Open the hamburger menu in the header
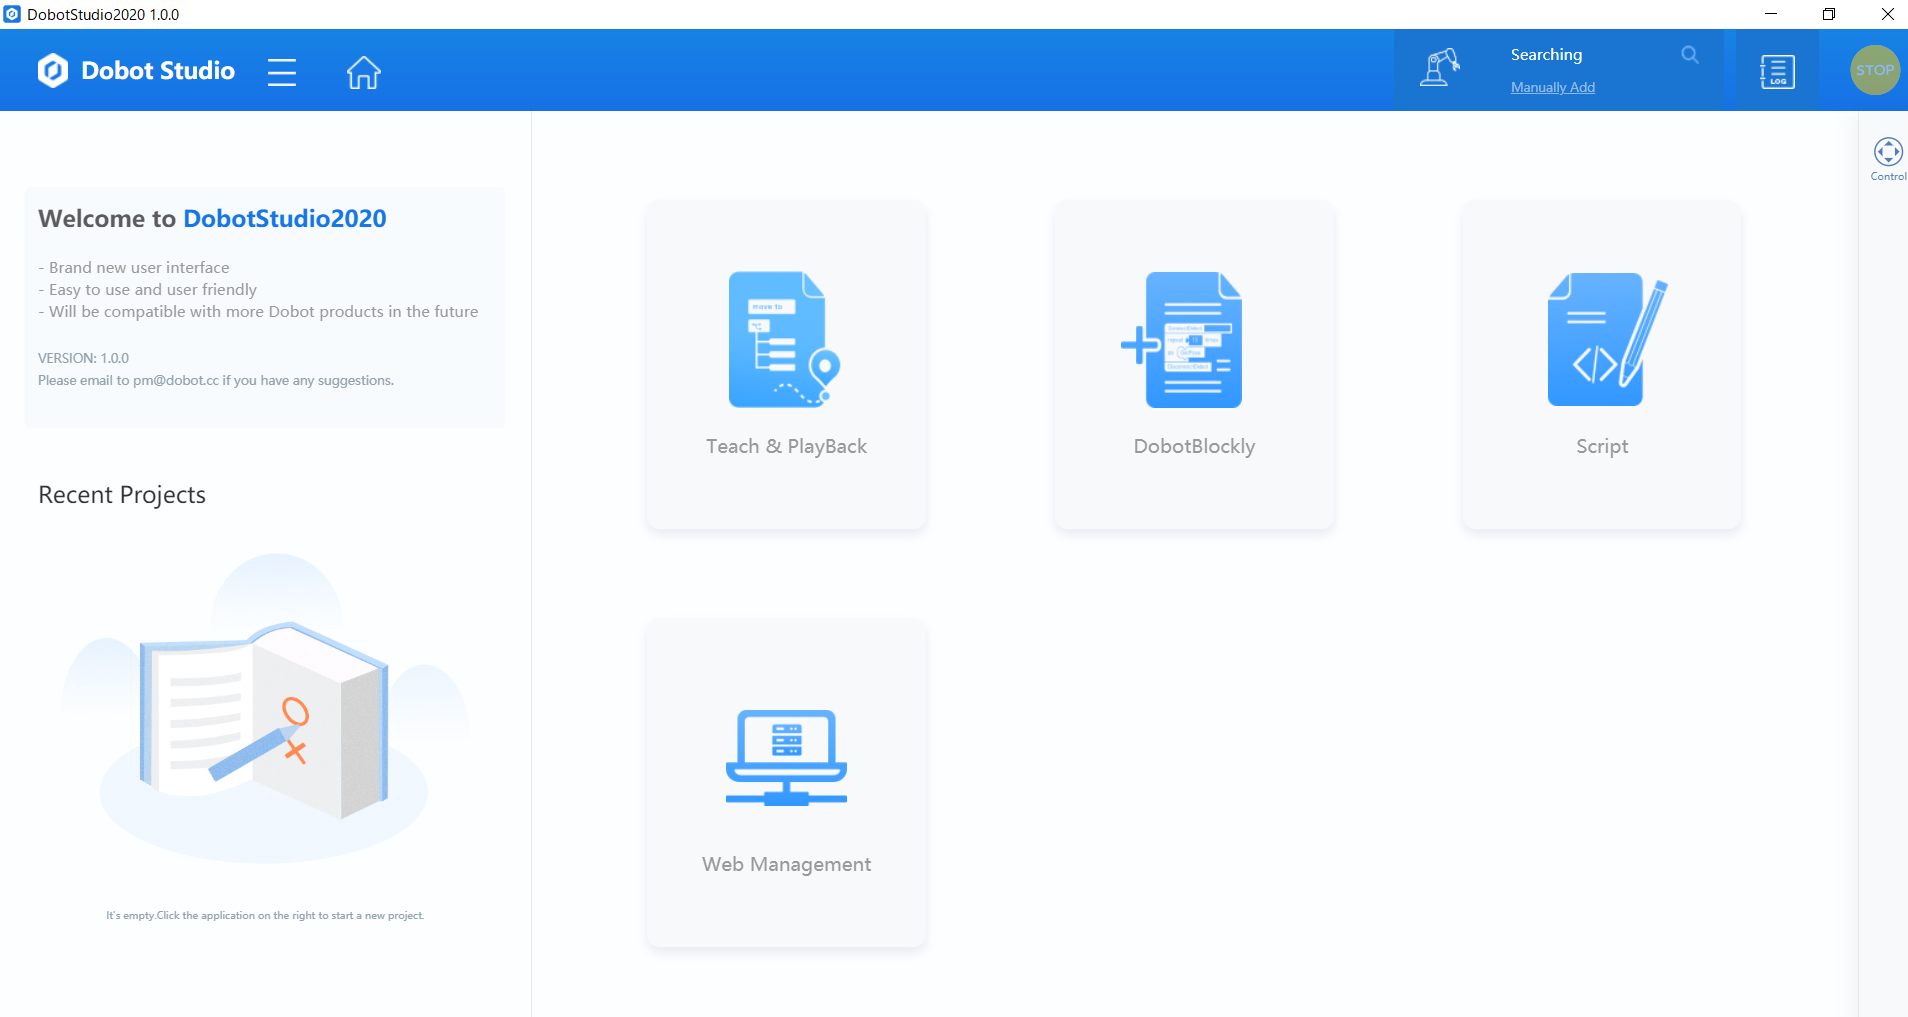This screenshot has width=1908, height=1017. tap(282, 72)
